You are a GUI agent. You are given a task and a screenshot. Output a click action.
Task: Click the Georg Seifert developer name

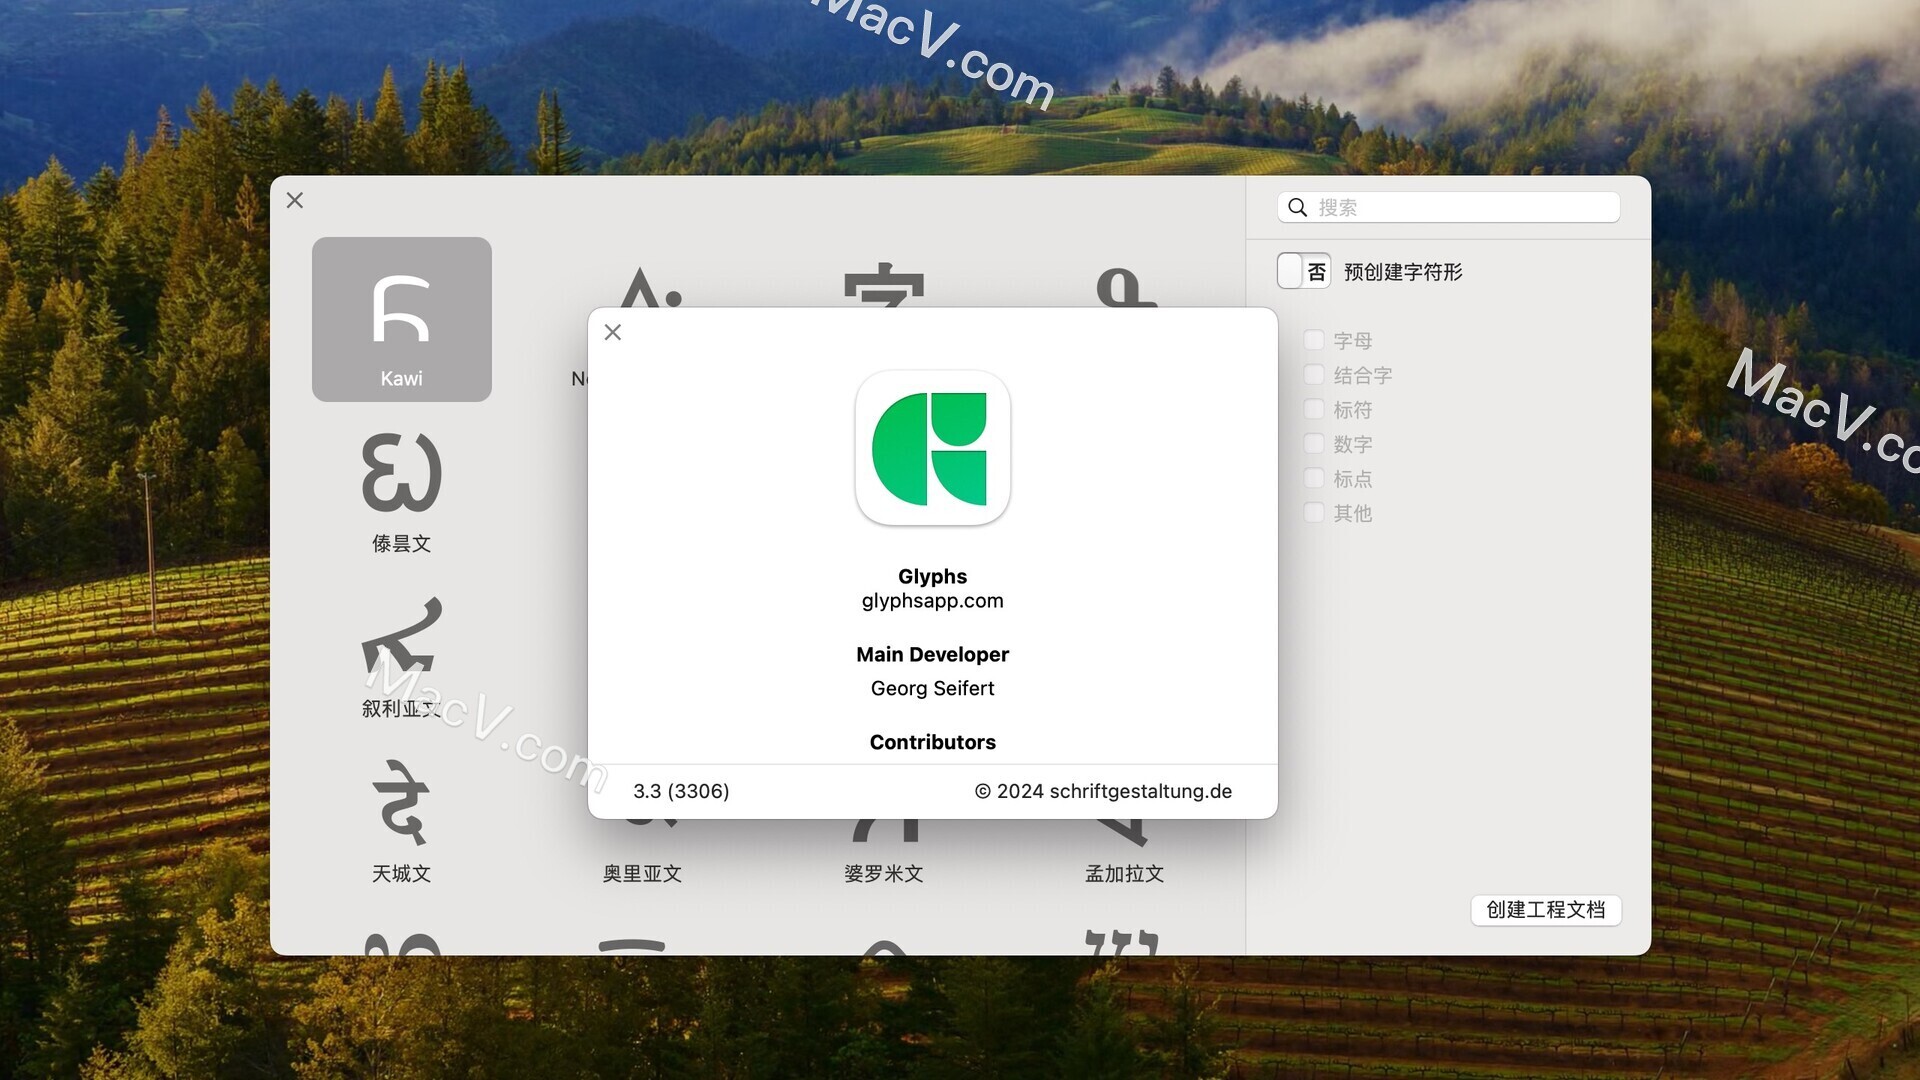tap(932, 688)
